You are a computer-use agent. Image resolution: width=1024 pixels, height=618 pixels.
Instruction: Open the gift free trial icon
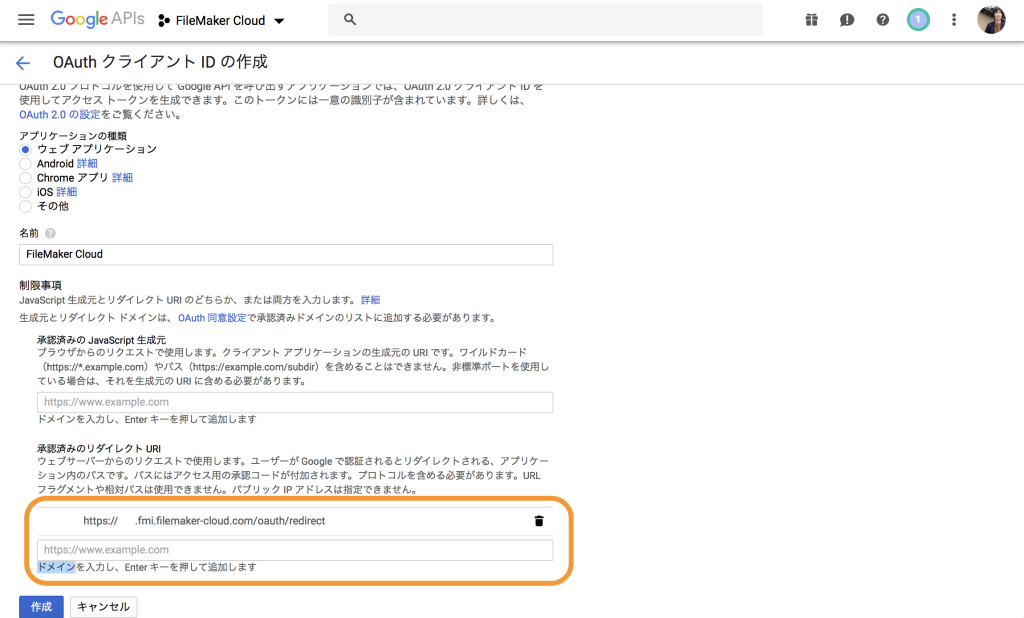click(x=811, y=20)
